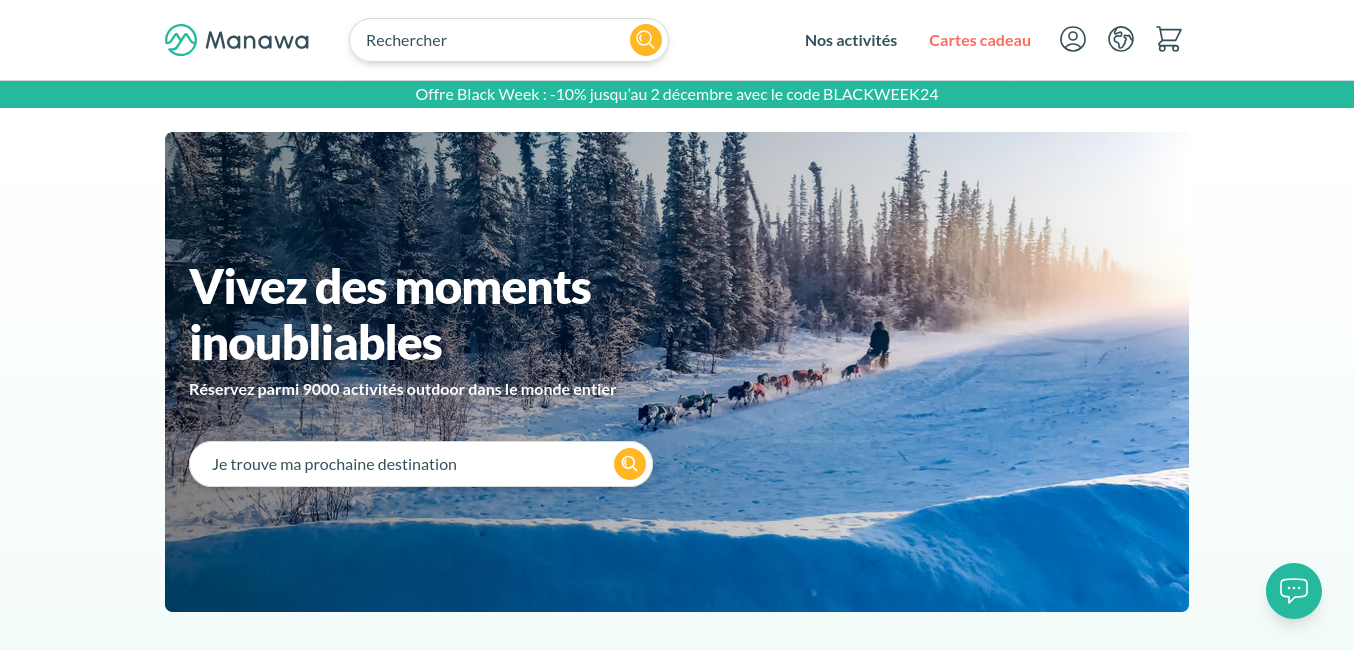Screen dimensions: 1366x651
Task: Select the BLACKWEEK24 code text in banner
Action: (x=881, y=94)
